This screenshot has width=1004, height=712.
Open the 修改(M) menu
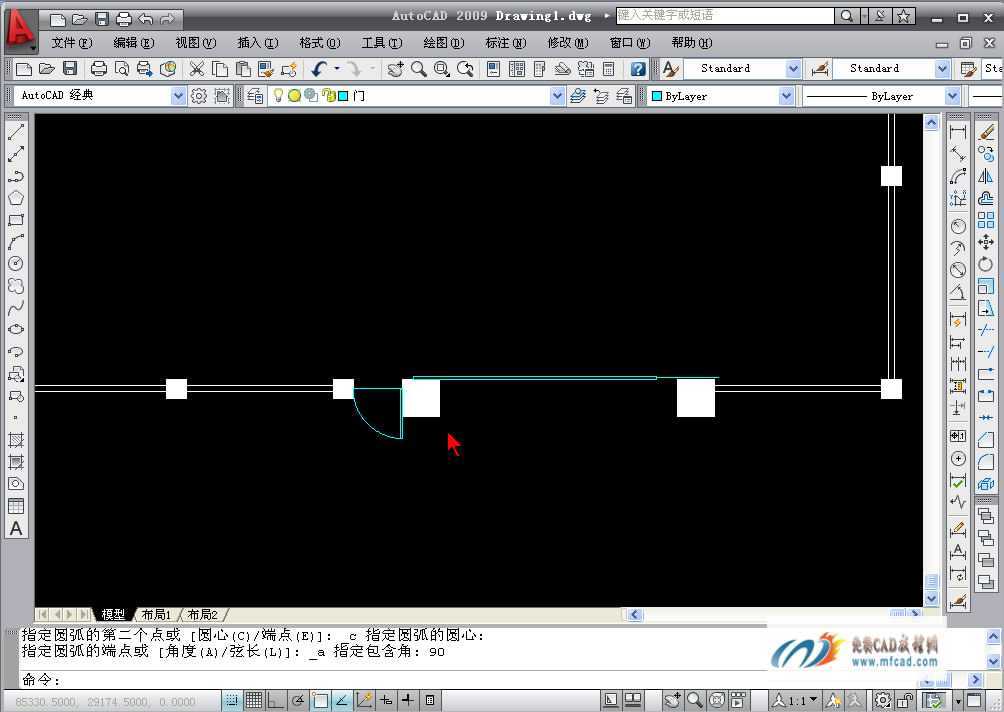click(x=567, y=43)
